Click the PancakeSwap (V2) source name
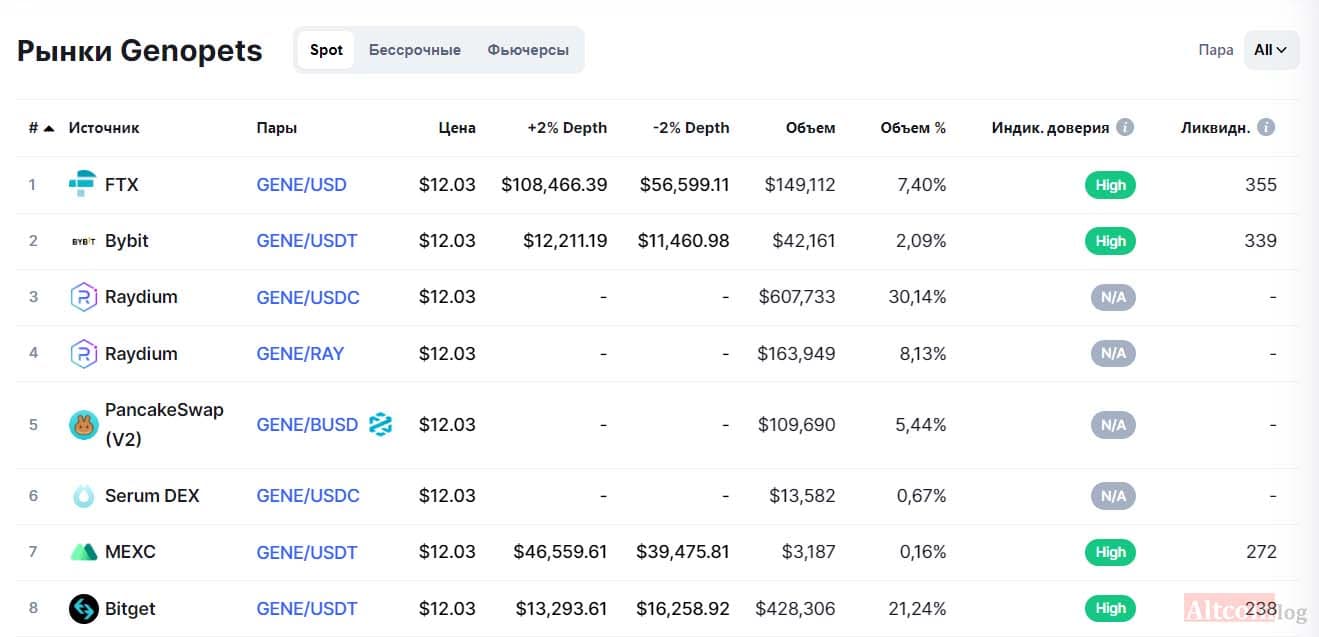 164,424
